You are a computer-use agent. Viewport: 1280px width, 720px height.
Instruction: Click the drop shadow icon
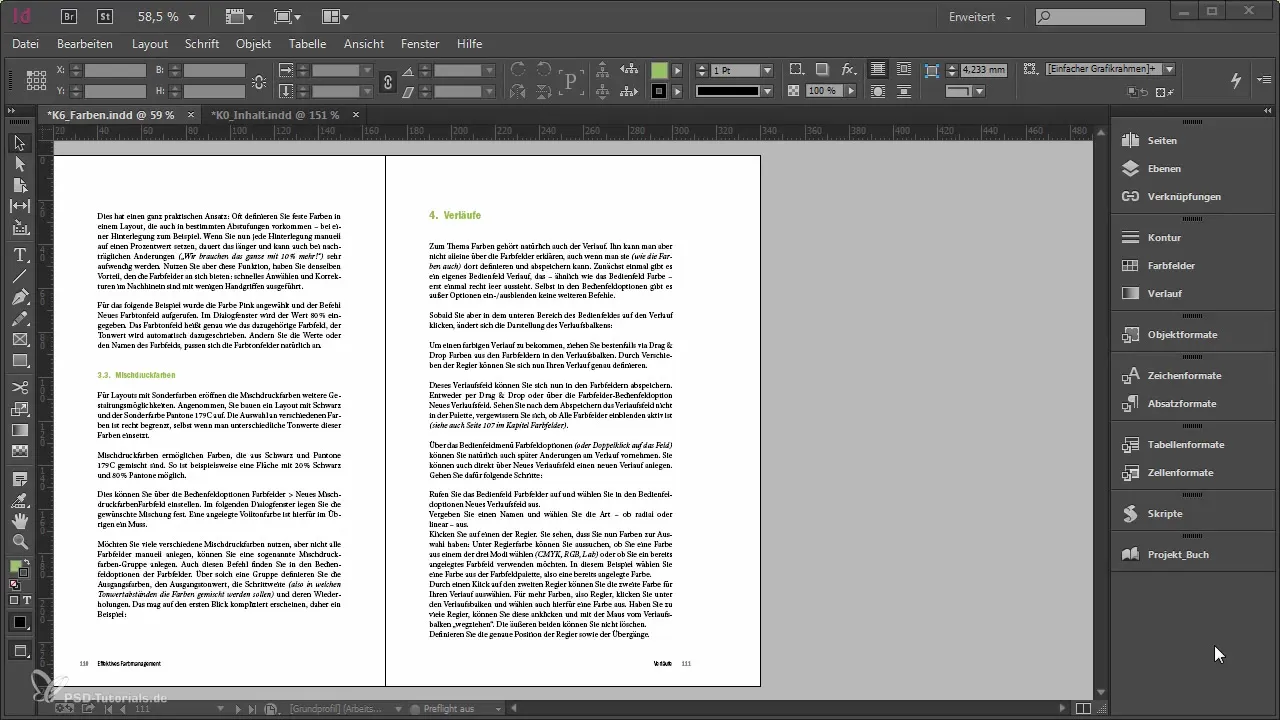point(821,70)
